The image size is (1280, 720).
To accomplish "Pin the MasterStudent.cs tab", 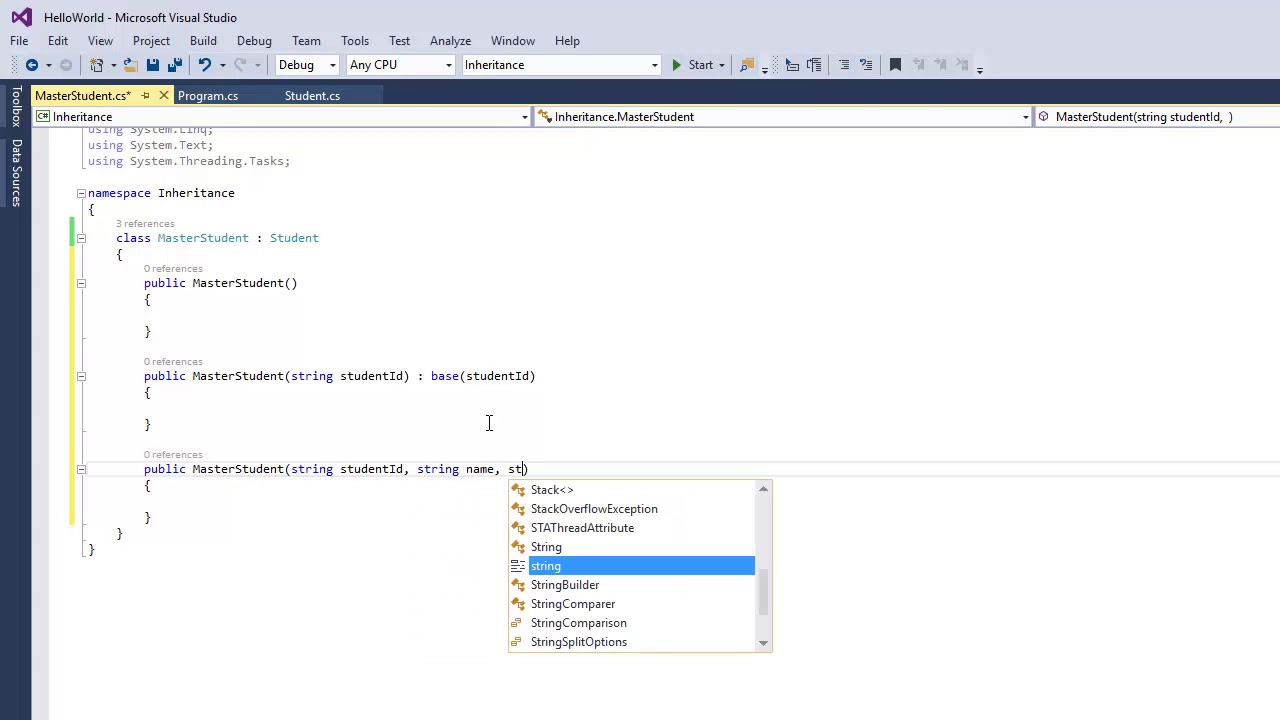I will pyautogui.click(x=145, y=96).
